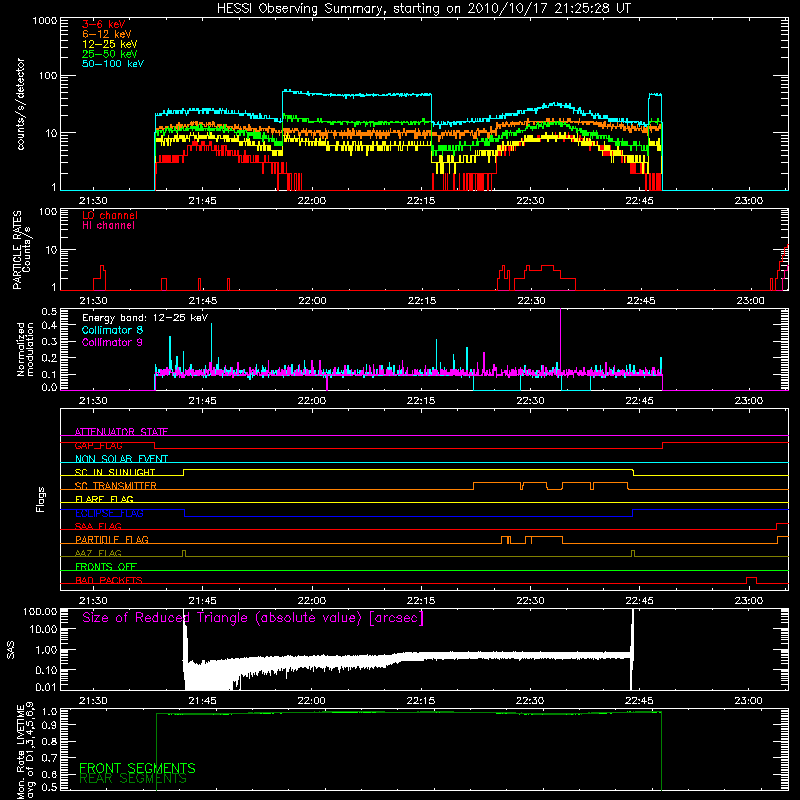Click the NON SOLAR EVENT flag label

point(121,459)
